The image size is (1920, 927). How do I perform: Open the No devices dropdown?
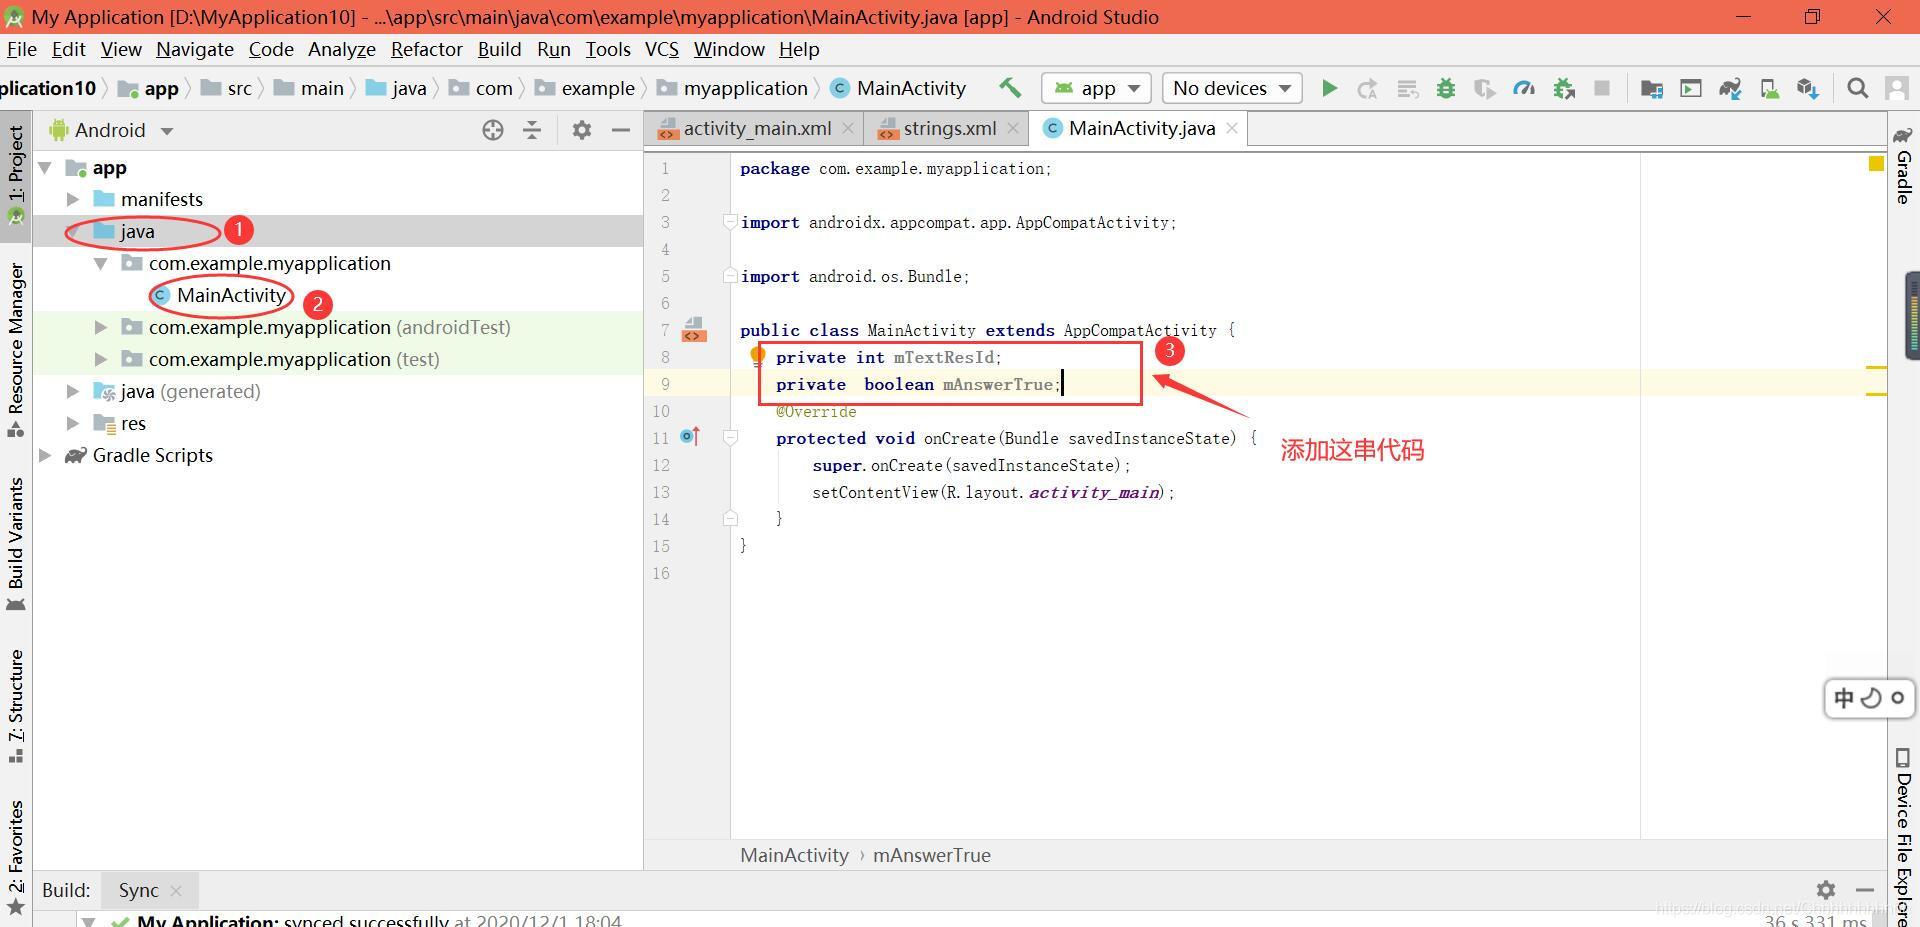coord(1231,88)
